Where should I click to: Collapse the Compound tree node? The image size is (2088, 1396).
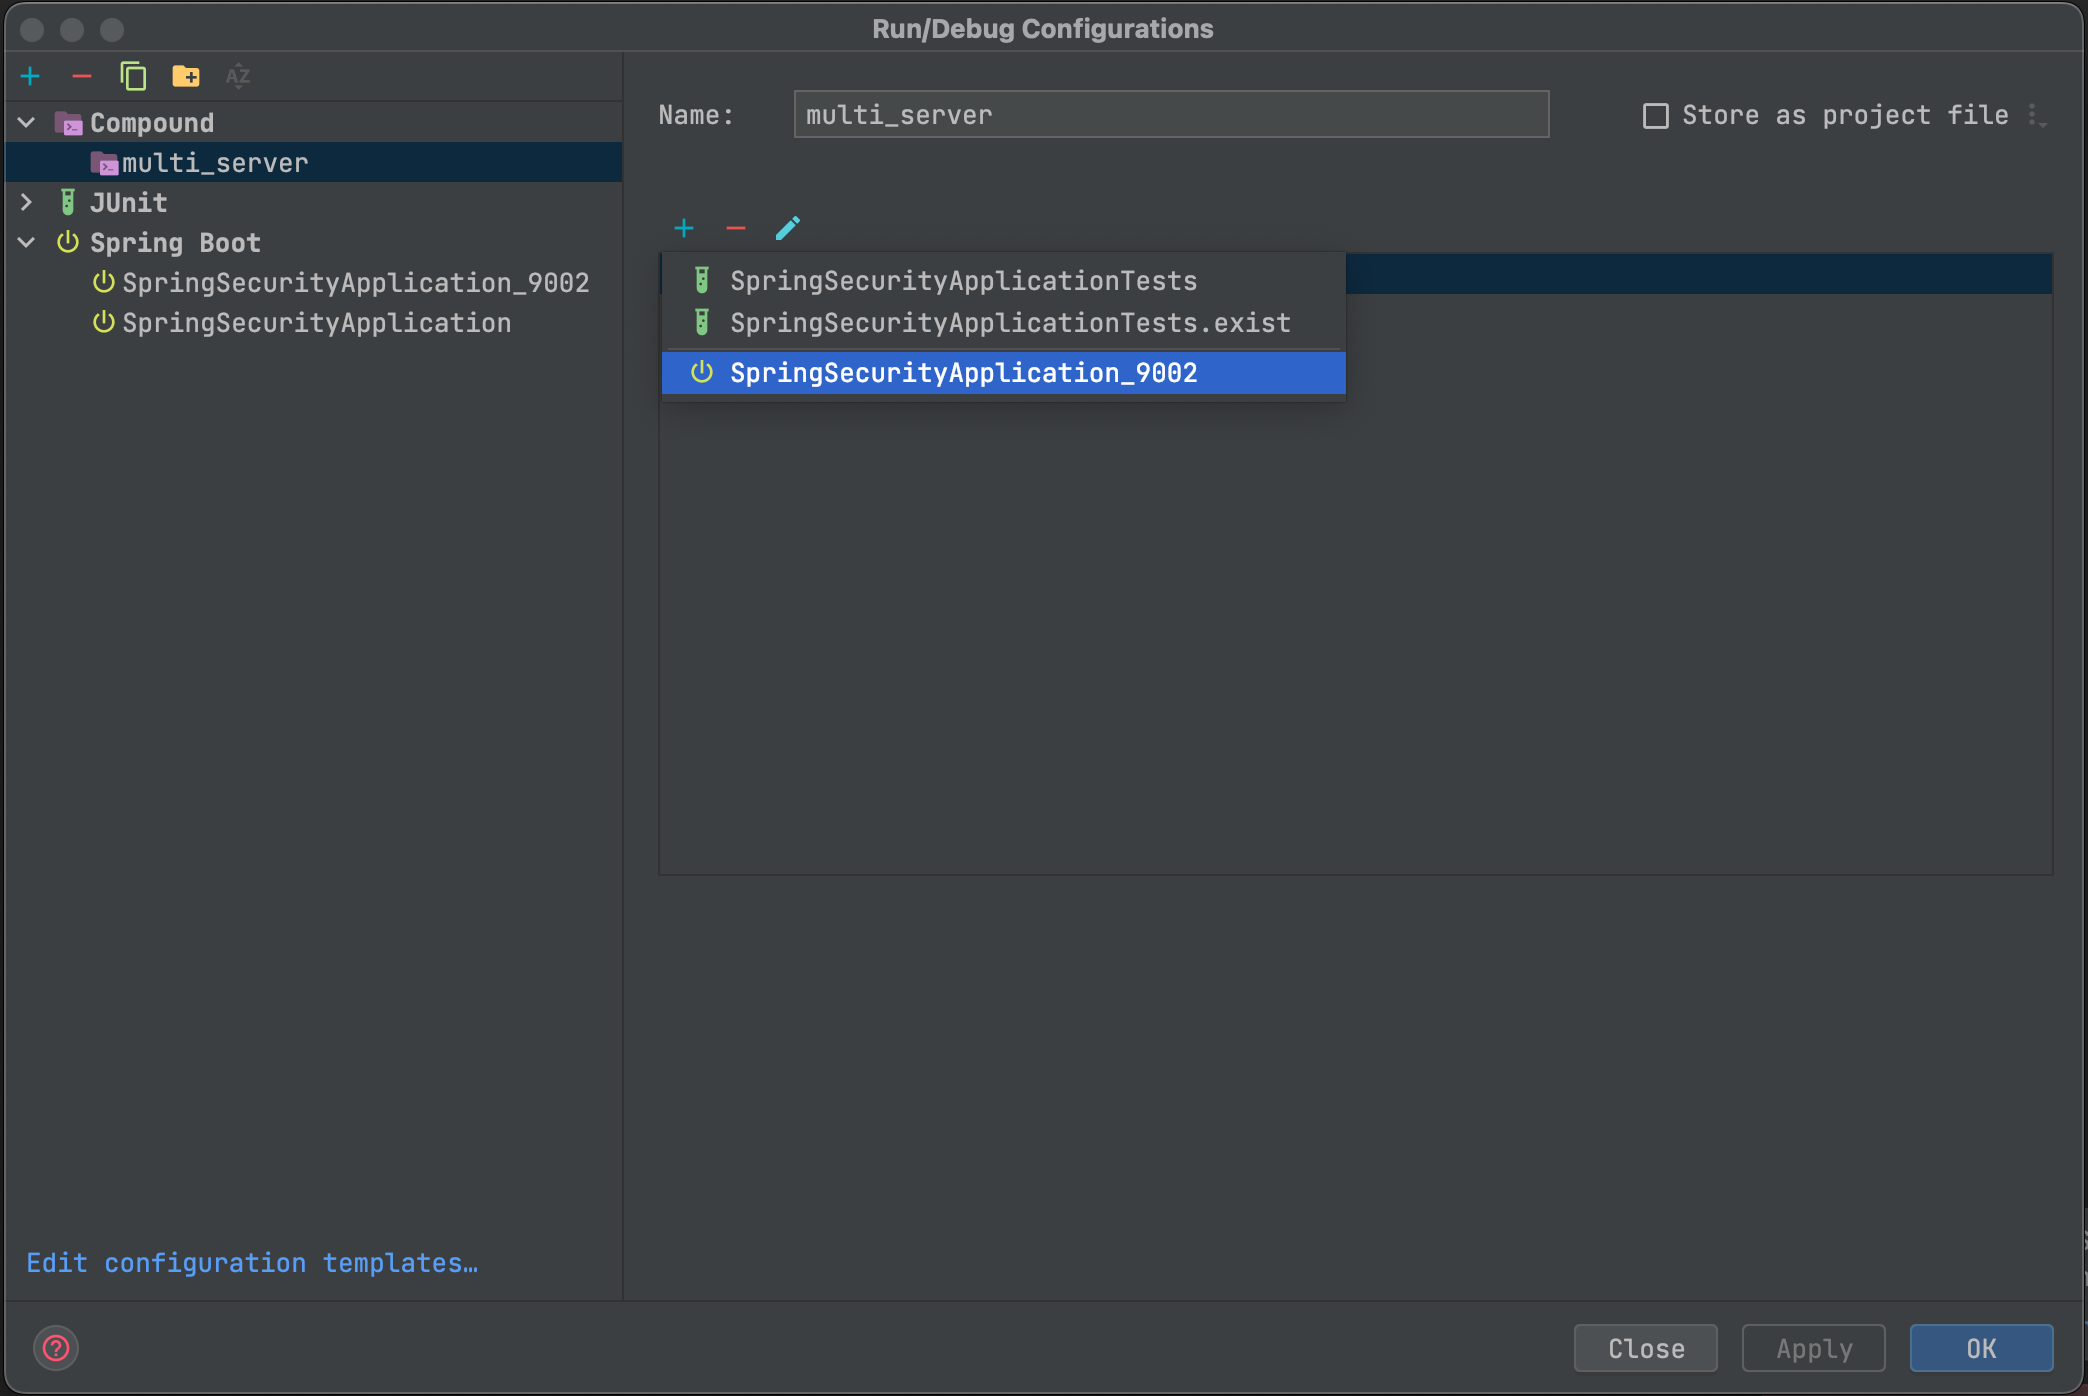[27, 123]
